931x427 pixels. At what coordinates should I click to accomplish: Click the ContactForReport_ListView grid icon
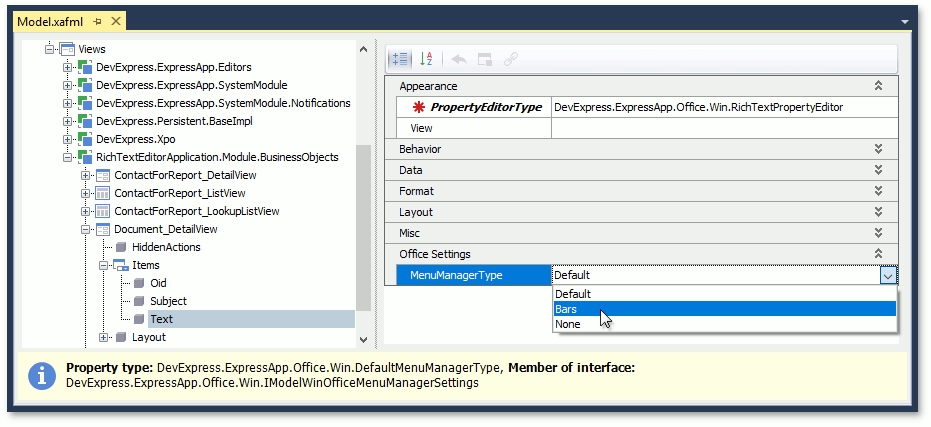(103, 193)
